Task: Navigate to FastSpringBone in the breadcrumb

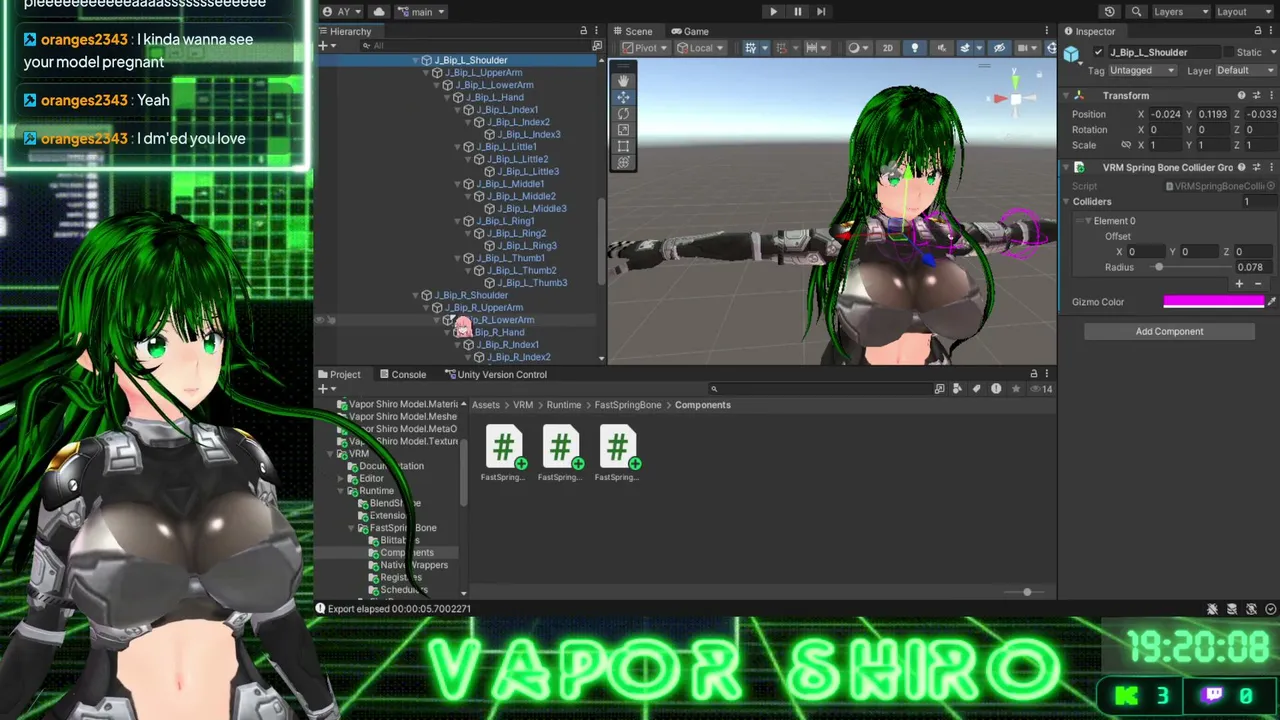Action: pos(628,405)
